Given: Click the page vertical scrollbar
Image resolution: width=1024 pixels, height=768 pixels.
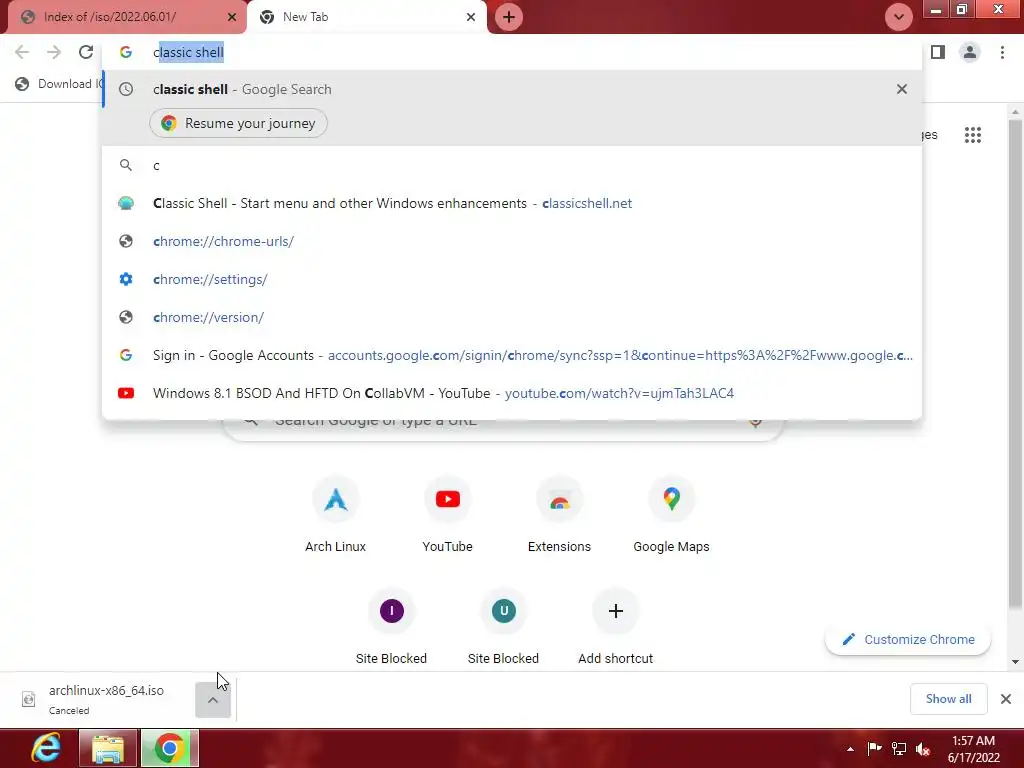Looking at the screenshot, I should tap(1015, 366).
